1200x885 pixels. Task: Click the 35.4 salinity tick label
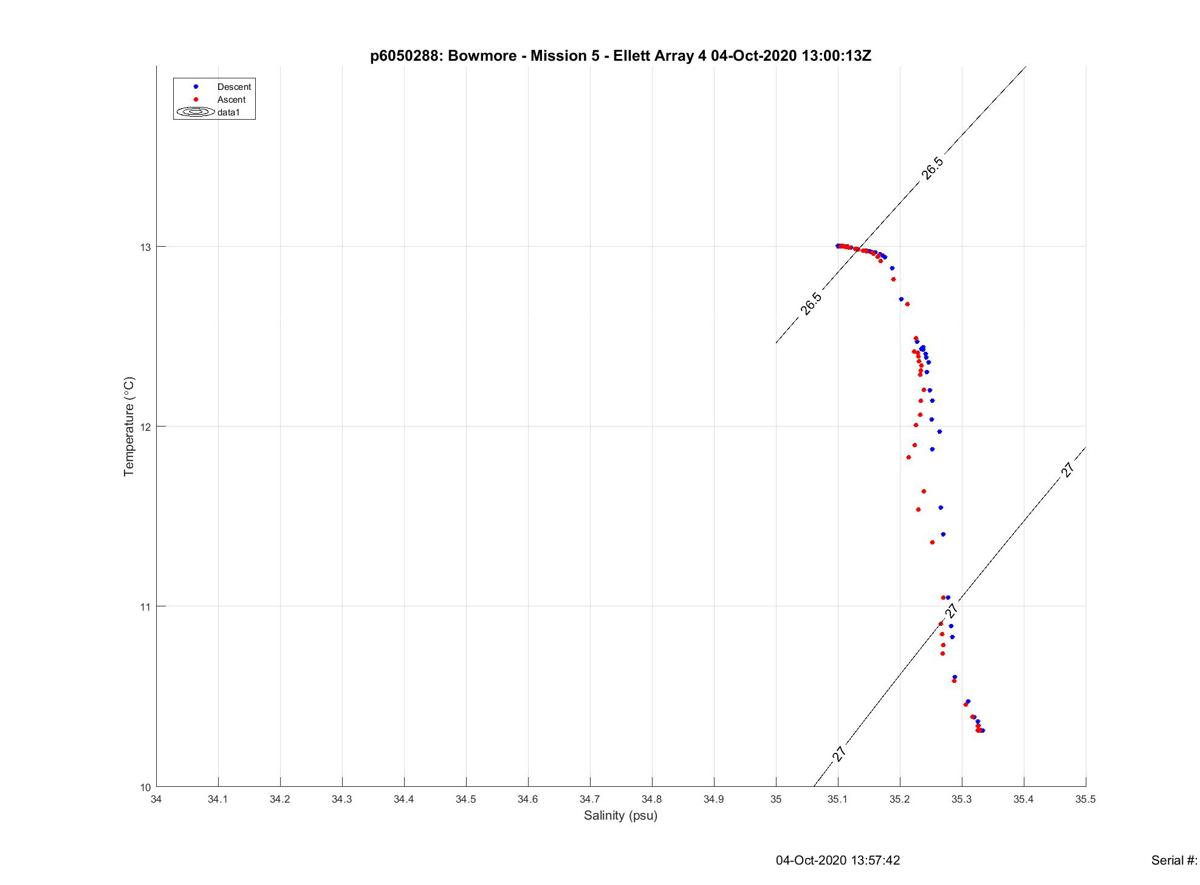[x=1024, y=799]
